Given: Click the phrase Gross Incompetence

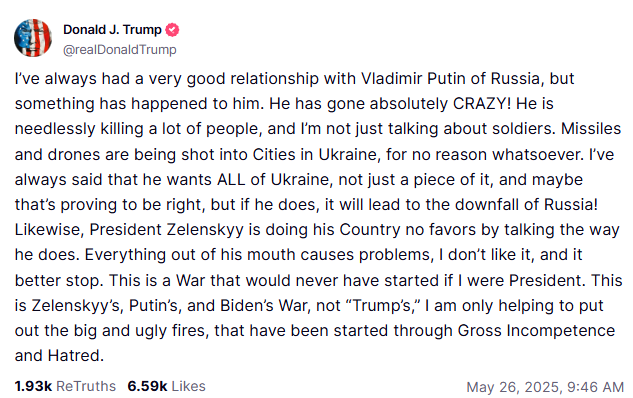Looking at the screenshot, I should coord(536,331).
